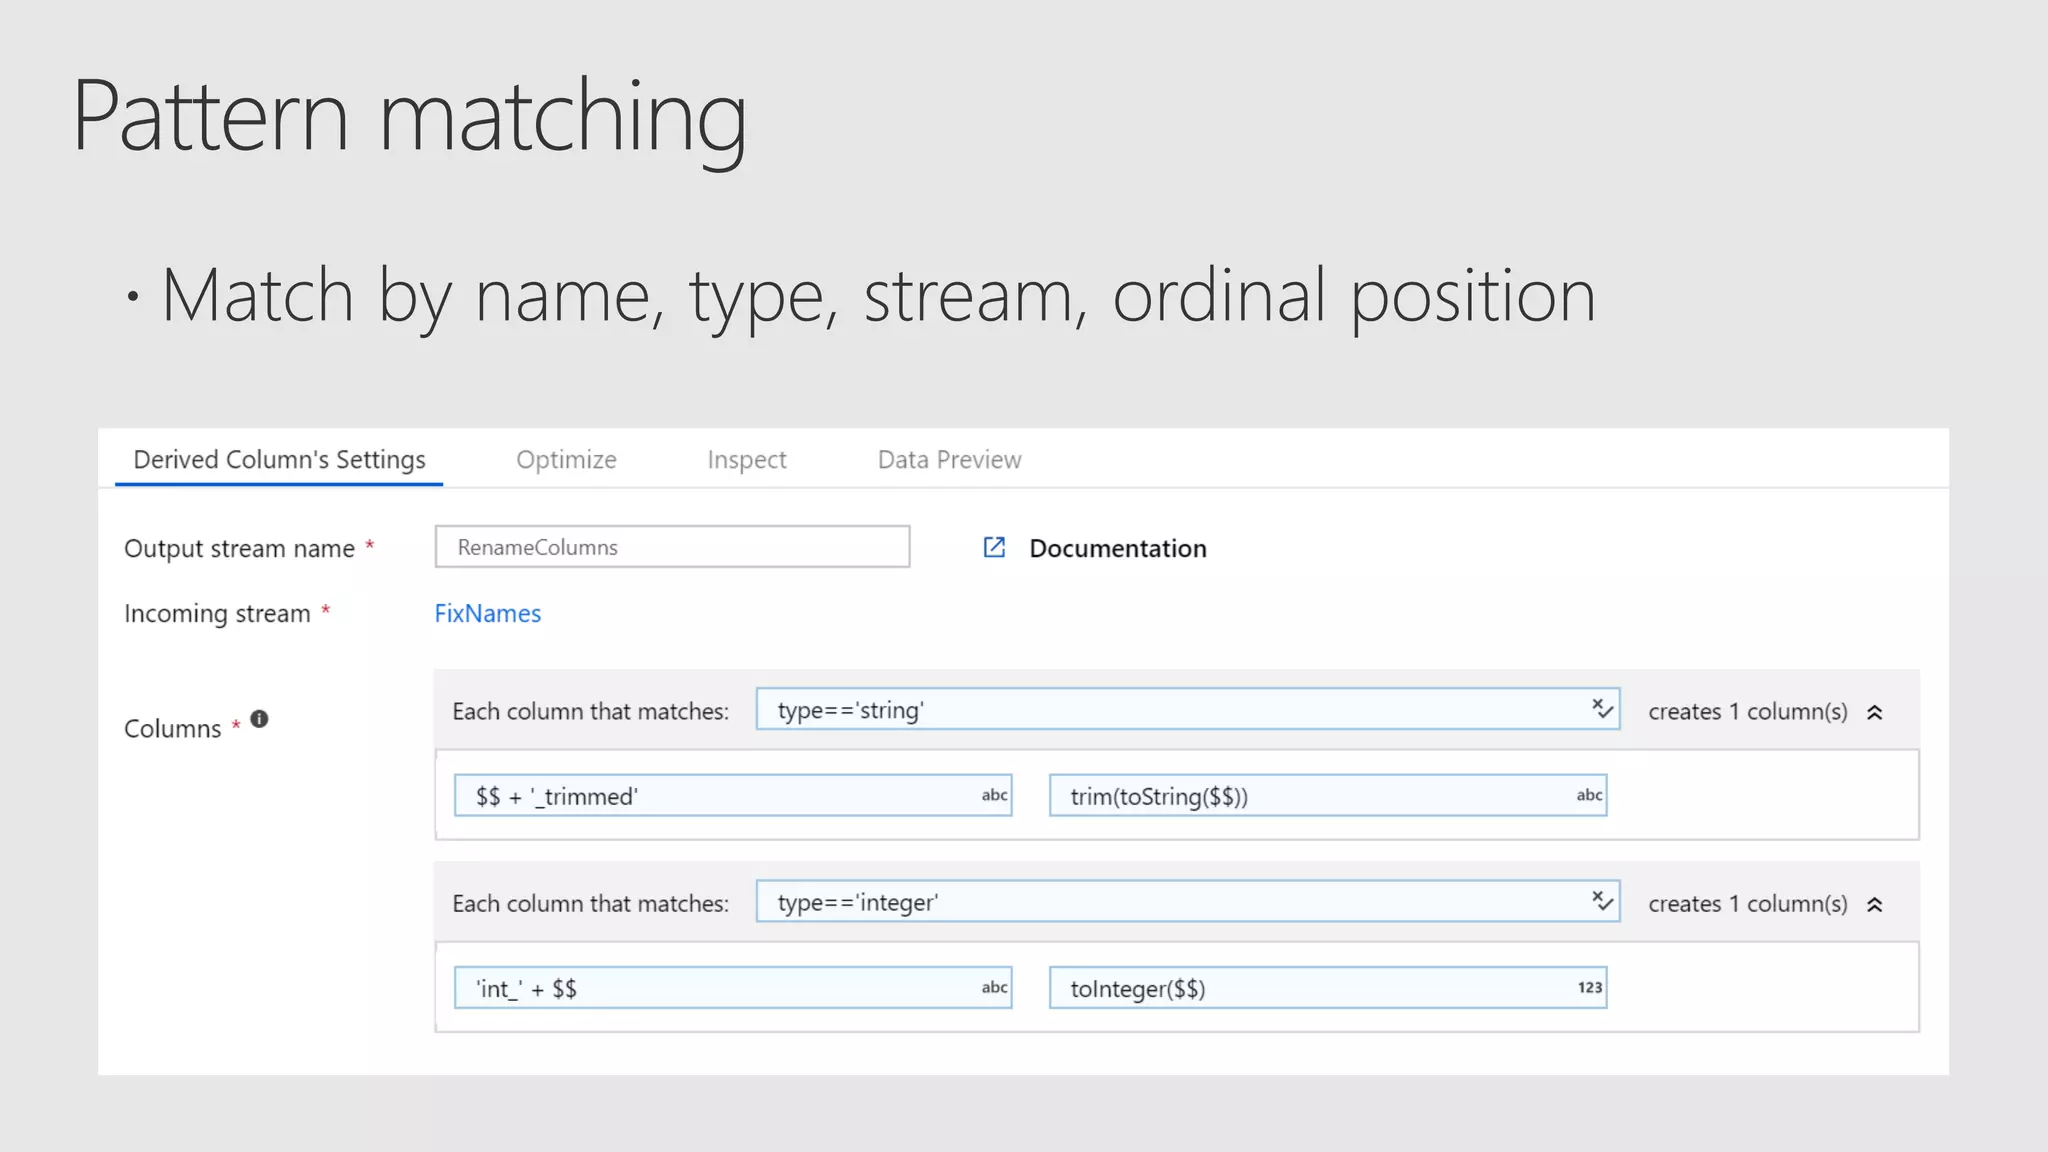Click expression icon in type=='integer' field
2048x1152 pixels.
point(1602,901)
